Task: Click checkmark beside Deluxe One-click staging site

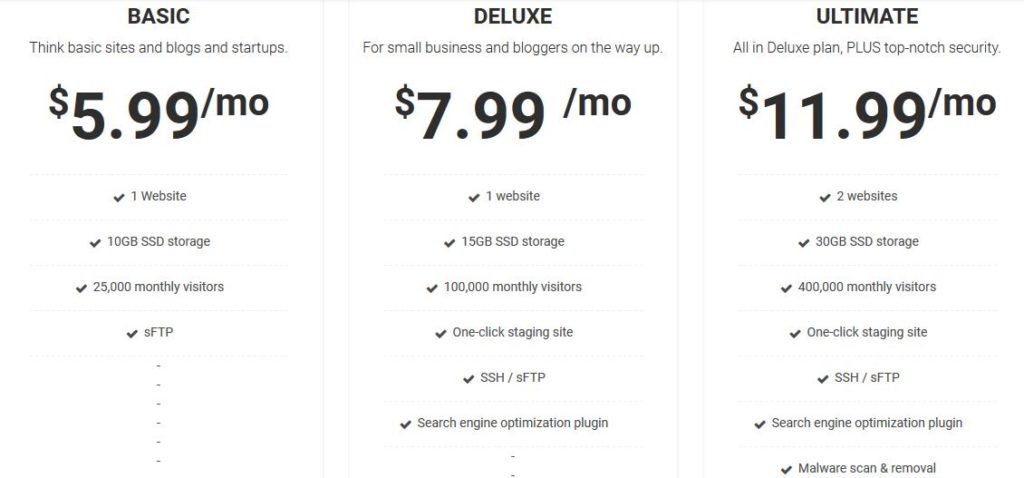Action: [441, 334]
